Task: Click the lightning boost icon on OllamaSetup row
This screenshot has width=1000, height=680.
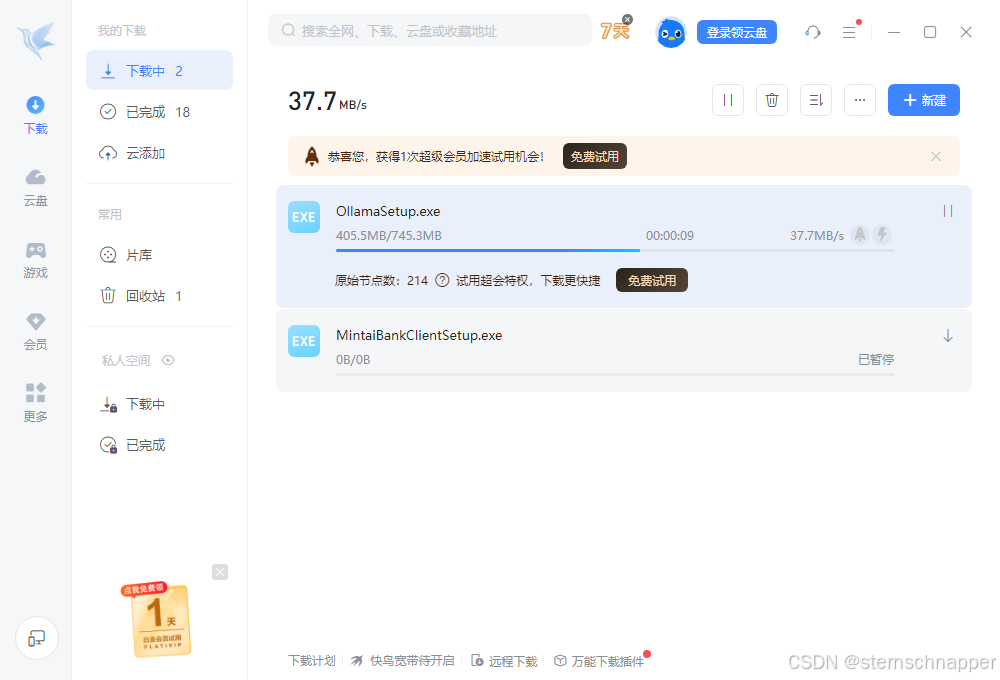Action: 882,235
